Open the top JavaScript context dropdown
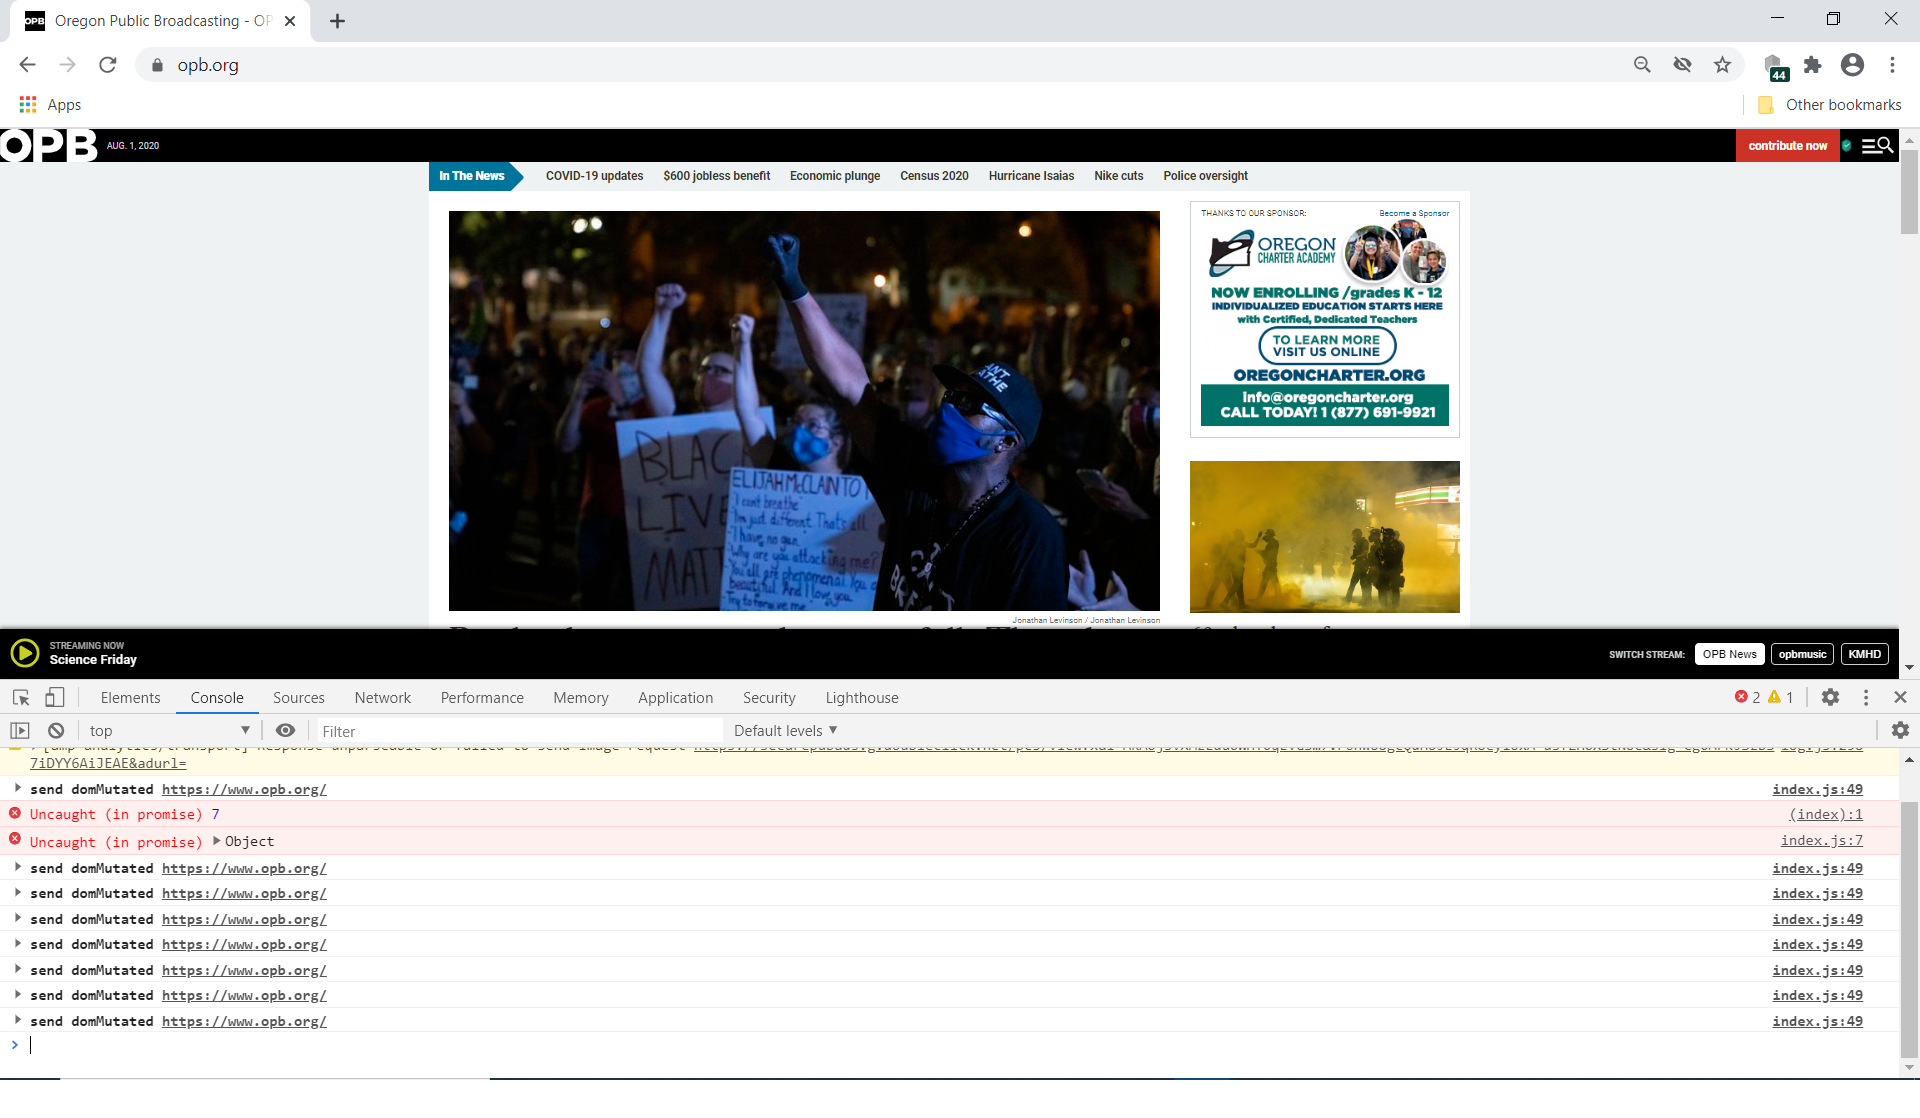The width and height of the screenshot is (1920, 1118). [x=168, y=731]
